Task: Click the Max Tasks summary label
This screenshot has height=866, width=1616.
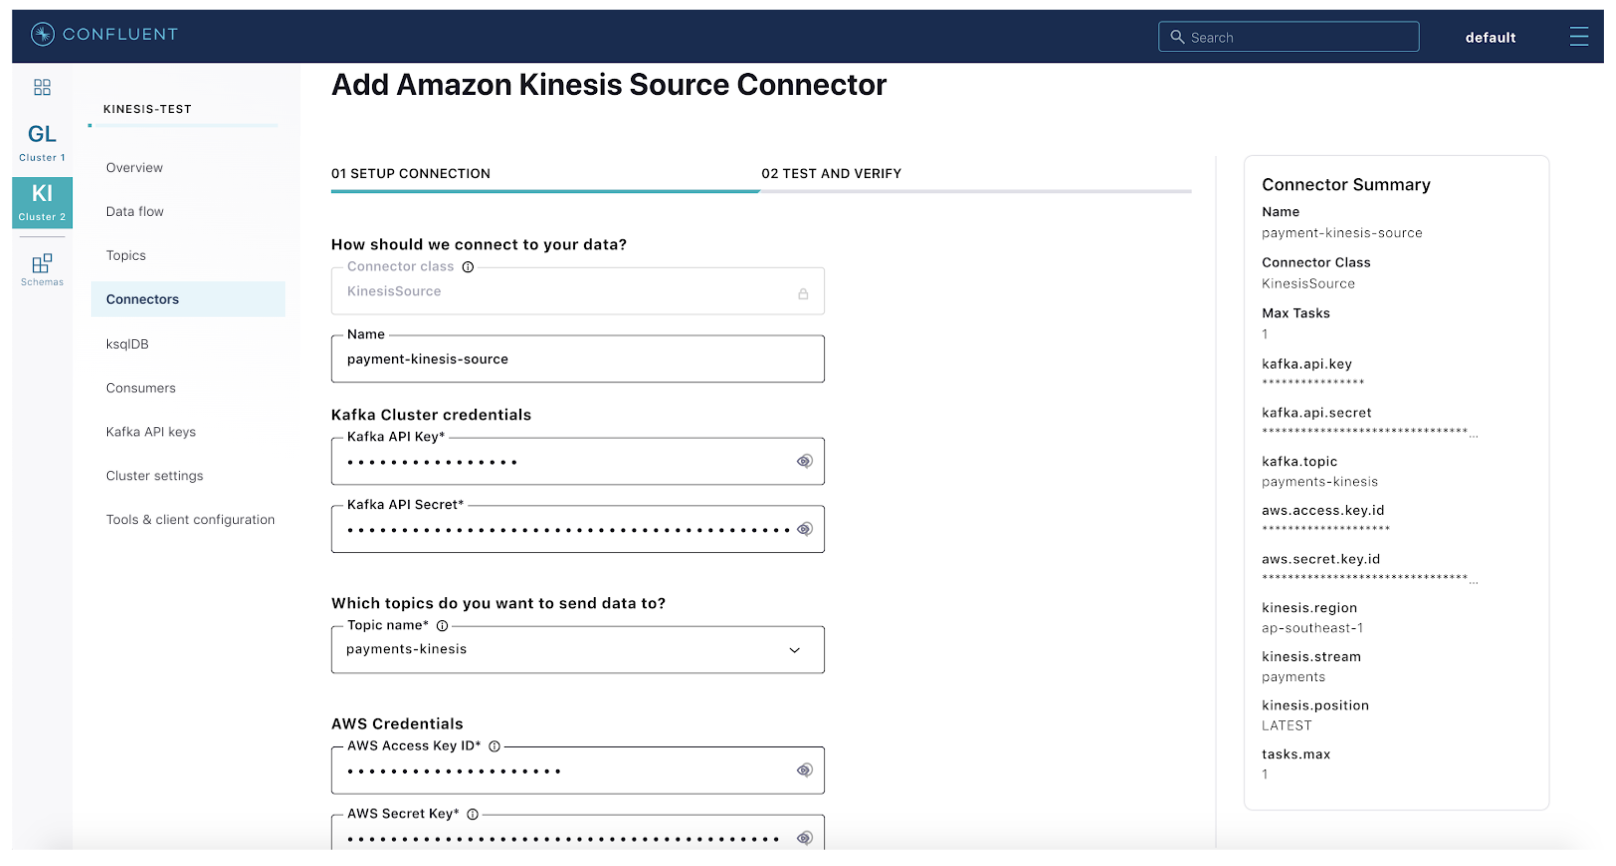Action: 1295,314
